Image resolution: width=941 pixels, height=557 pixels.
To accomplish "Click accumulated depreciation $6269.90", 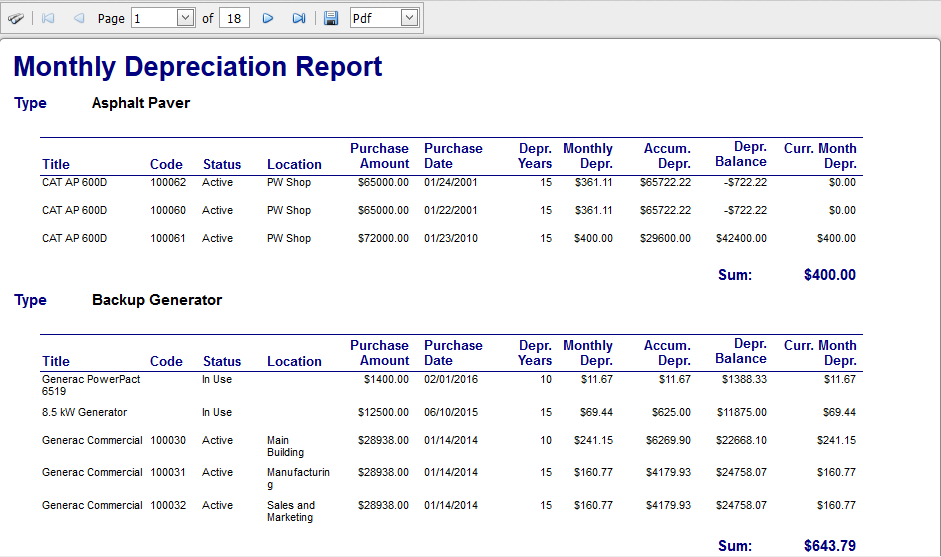I will click(x=668, y=441).
